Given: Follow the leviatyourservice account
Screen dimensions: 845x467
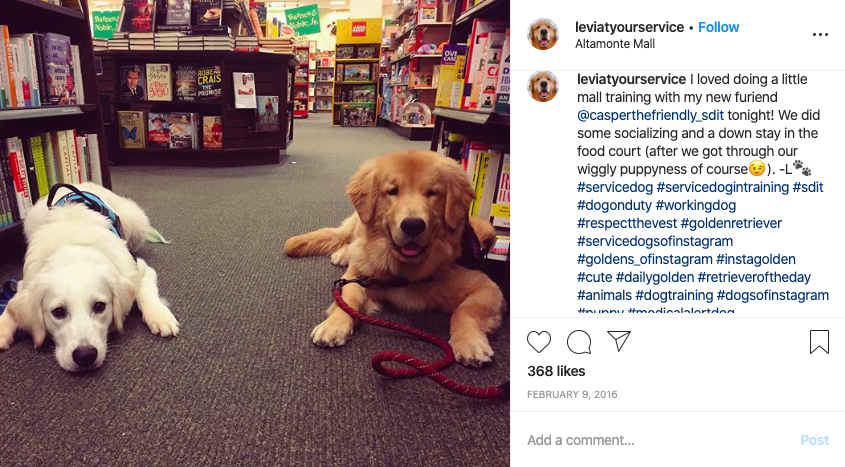Looking at the screenshot, I should (x=718, y=27).
